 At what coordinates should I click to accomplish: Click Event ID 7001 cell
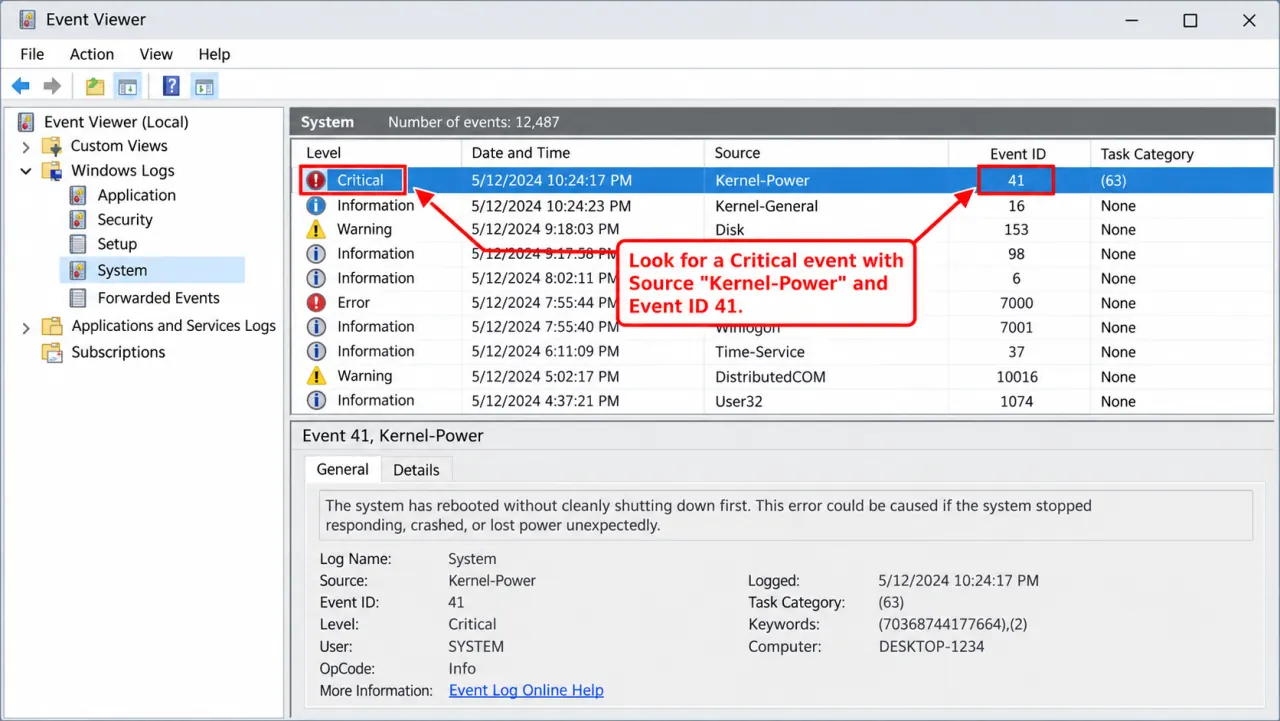1016,328
